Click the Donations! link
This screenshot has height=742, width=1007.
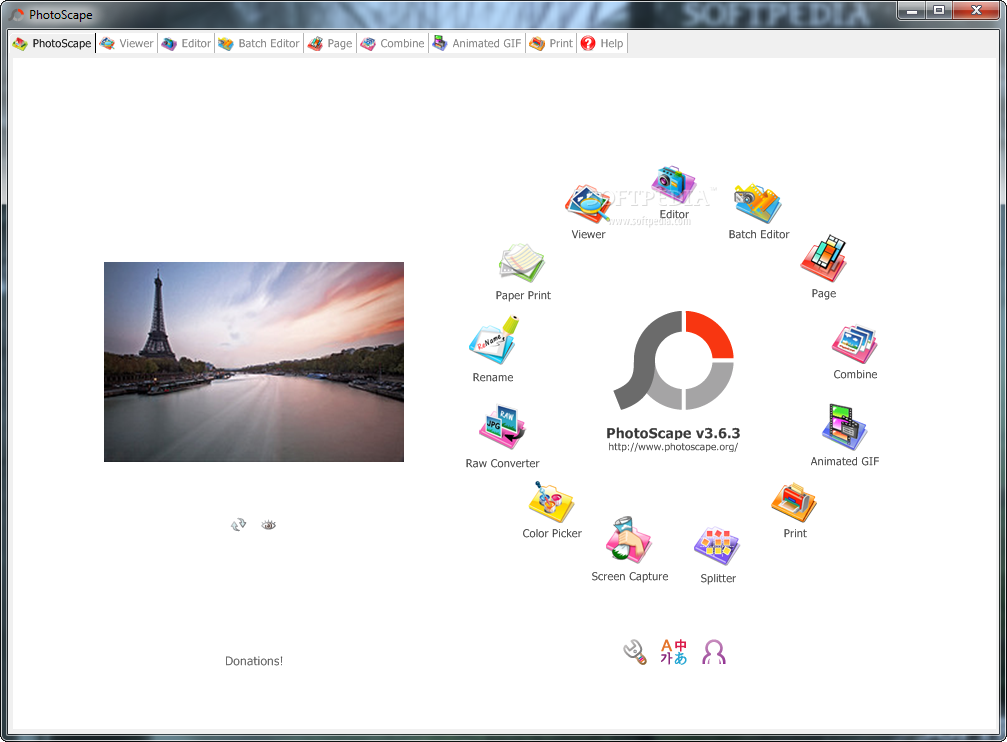pos(254,661)
